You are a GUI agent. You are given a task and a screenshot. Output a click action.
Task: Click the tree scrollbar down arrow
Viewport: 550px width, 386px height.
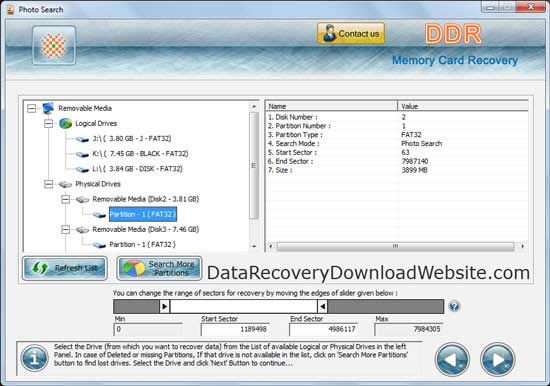point(254,246)
